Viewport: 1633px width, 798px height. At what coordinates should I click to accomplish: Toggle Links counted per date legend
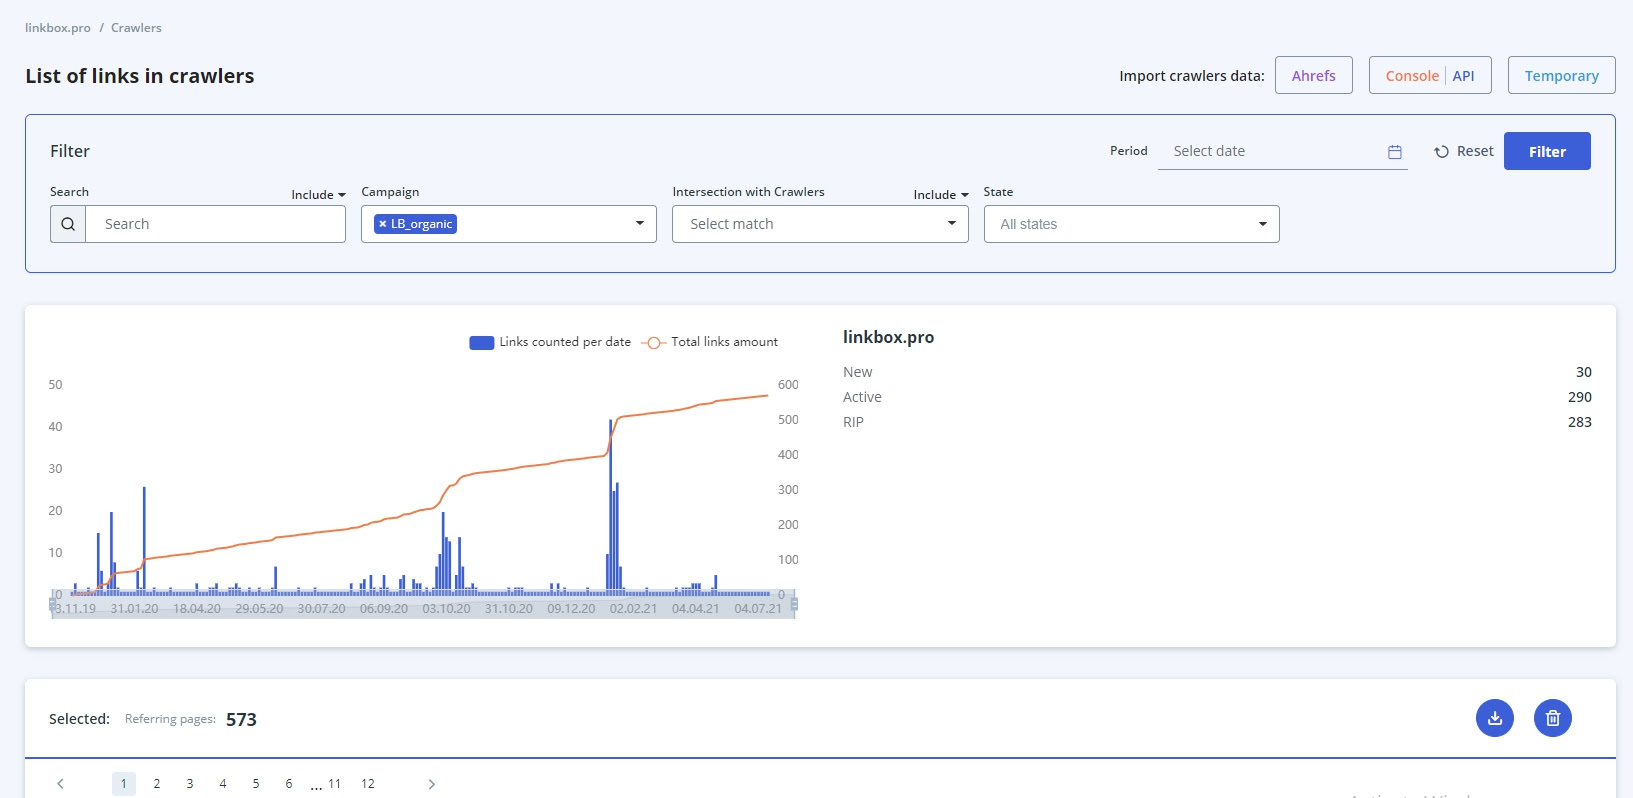[x=550, y=342]
